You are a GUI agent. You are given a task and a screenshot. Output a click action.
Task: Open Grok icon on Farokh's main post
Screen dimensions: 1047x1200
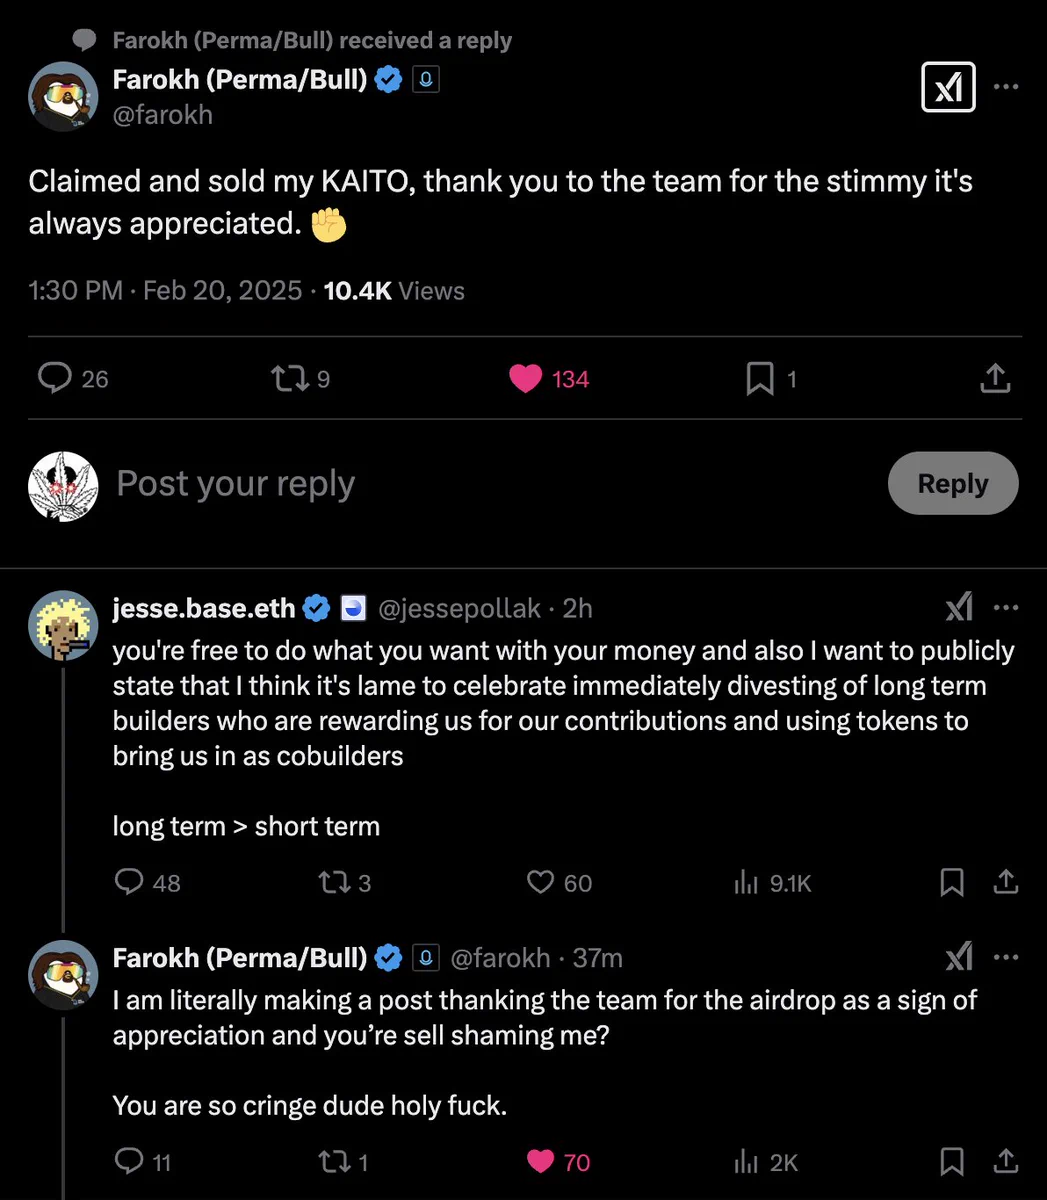click(x=947, y=88)
